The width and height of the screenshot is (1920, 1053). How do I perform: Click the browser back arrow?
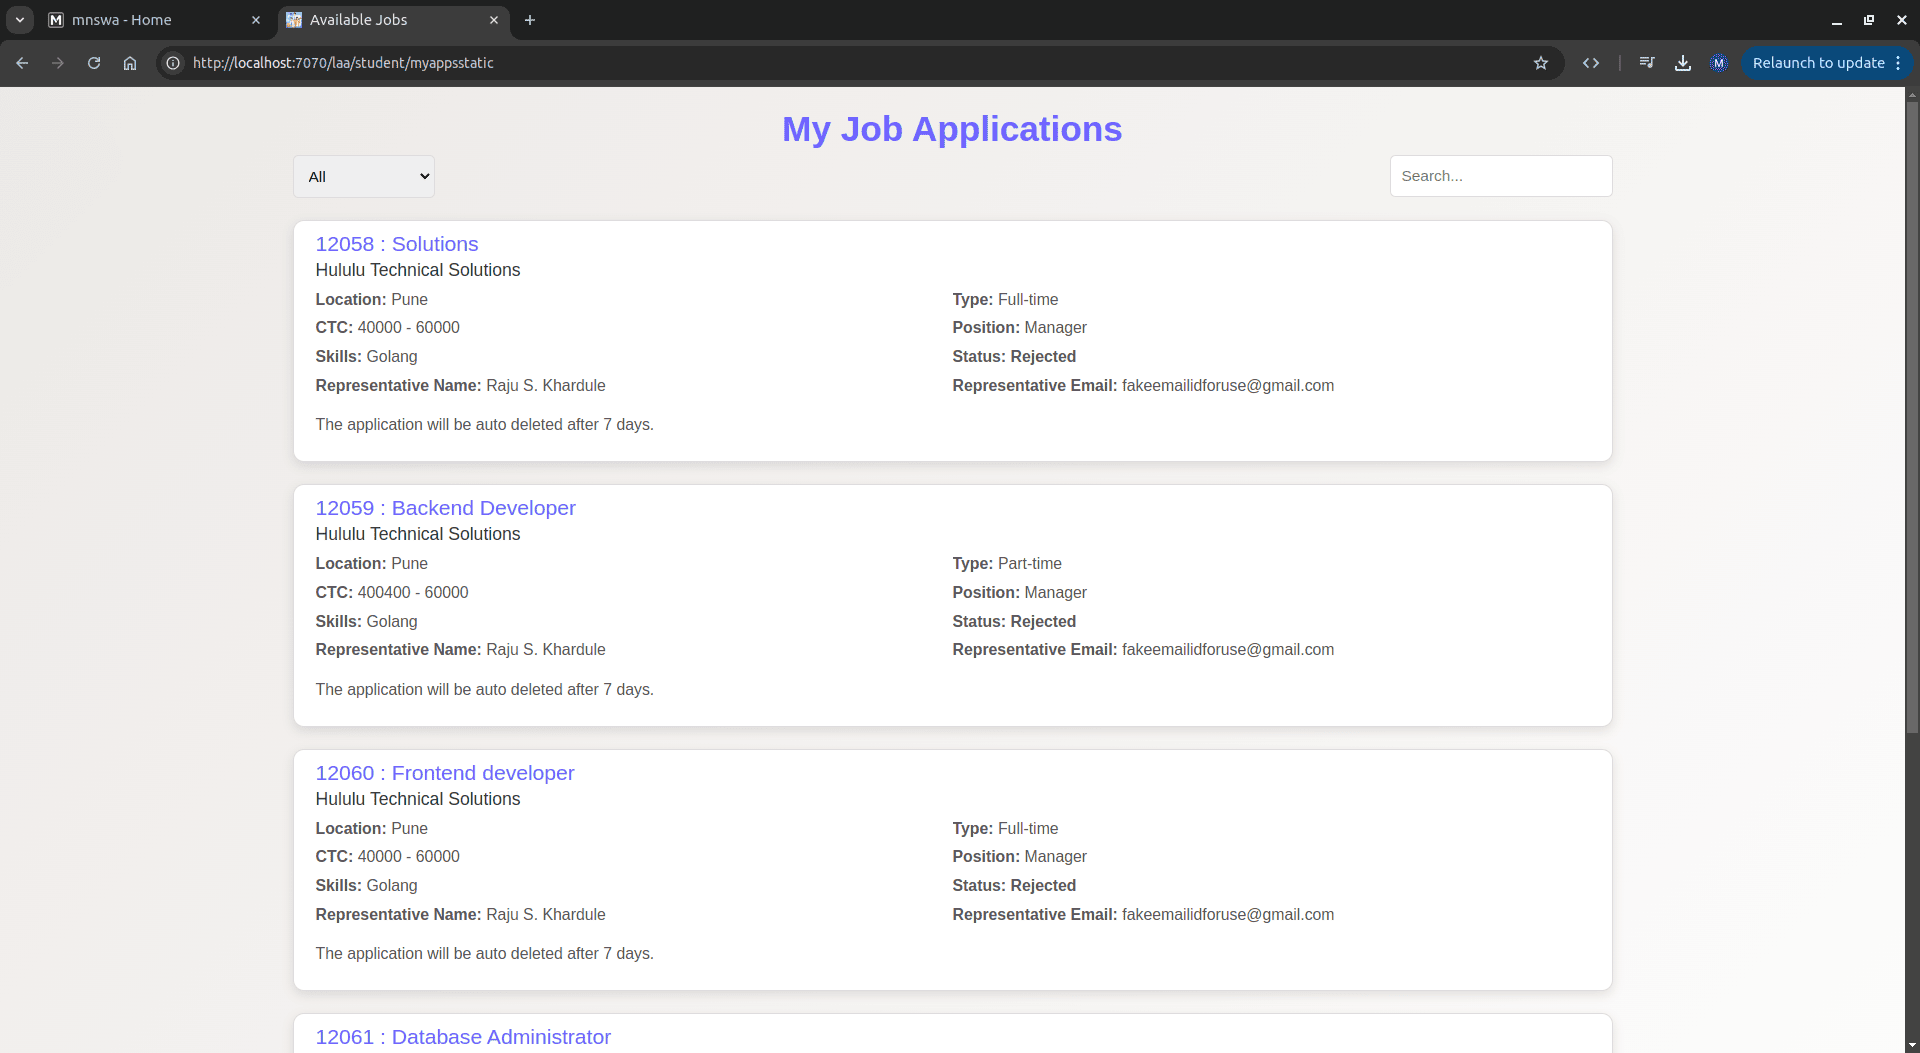tap(22, 63)
